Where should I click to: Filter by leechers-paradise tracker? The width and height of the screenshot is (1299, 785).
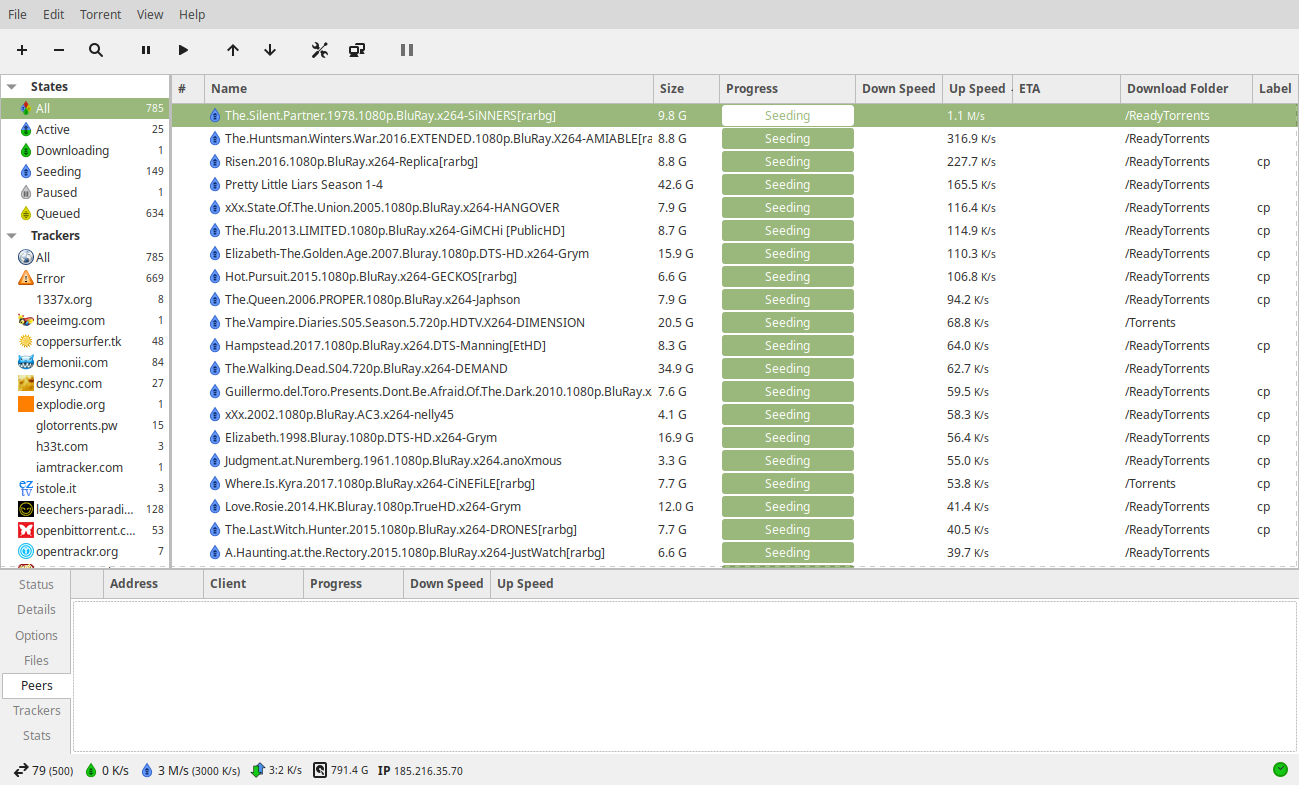pyautogui.click(x=85, y=509)
